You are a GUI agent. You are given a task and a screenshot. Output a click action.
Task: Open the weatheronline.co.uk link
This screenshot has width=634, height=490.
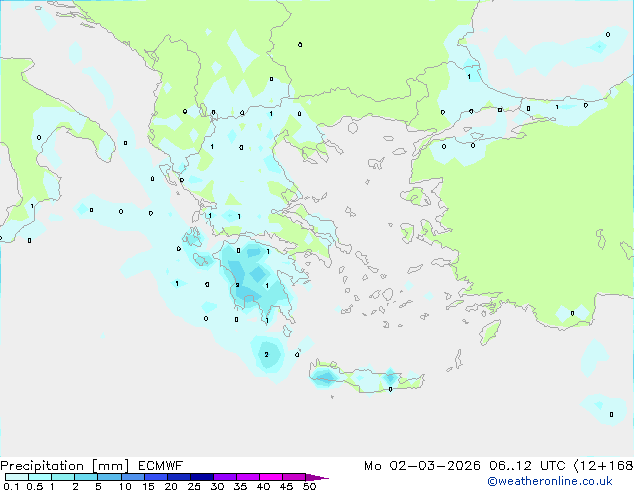(550, 481)
